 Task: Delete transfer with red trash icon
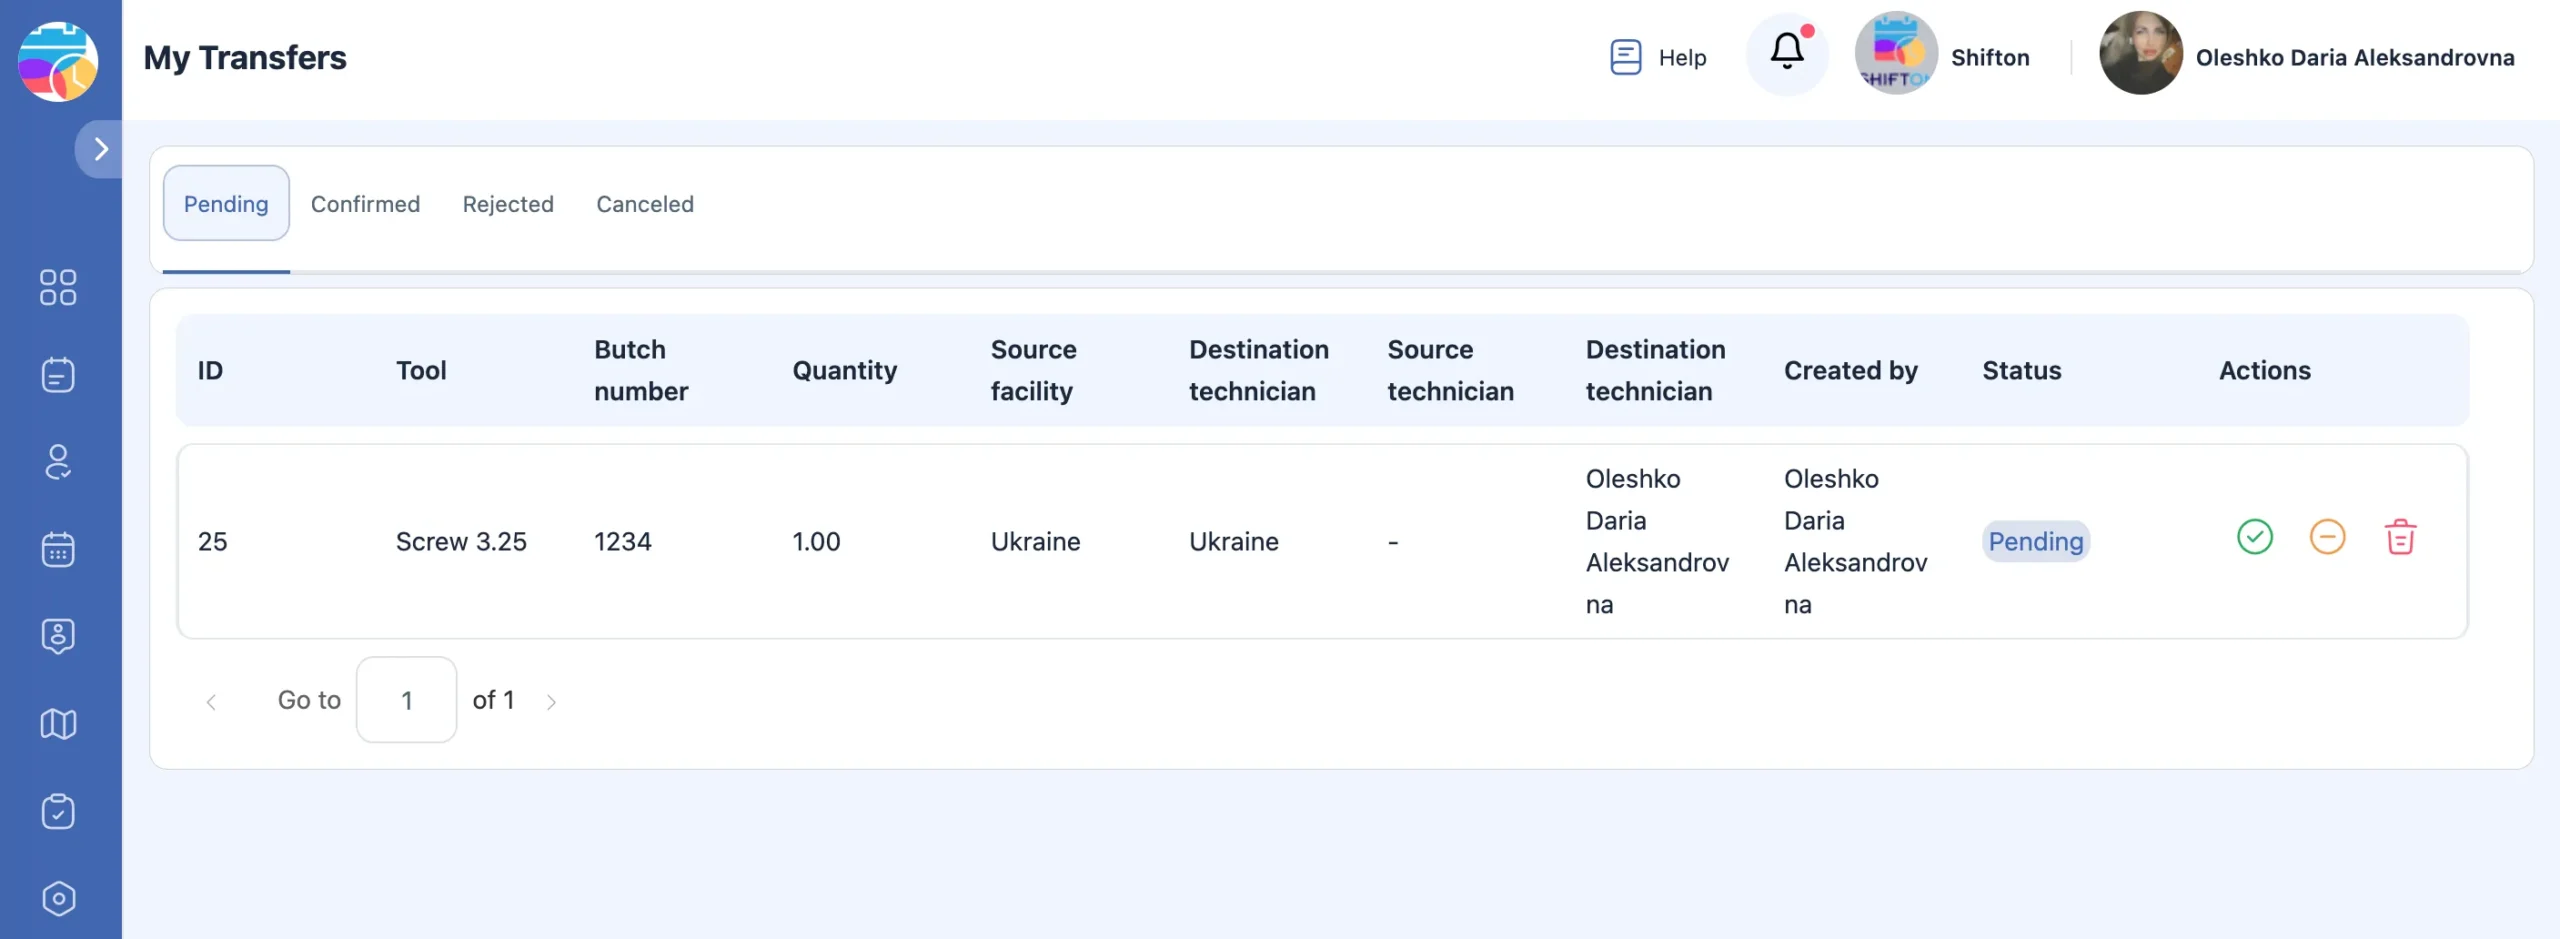(x=2400, y=537)
